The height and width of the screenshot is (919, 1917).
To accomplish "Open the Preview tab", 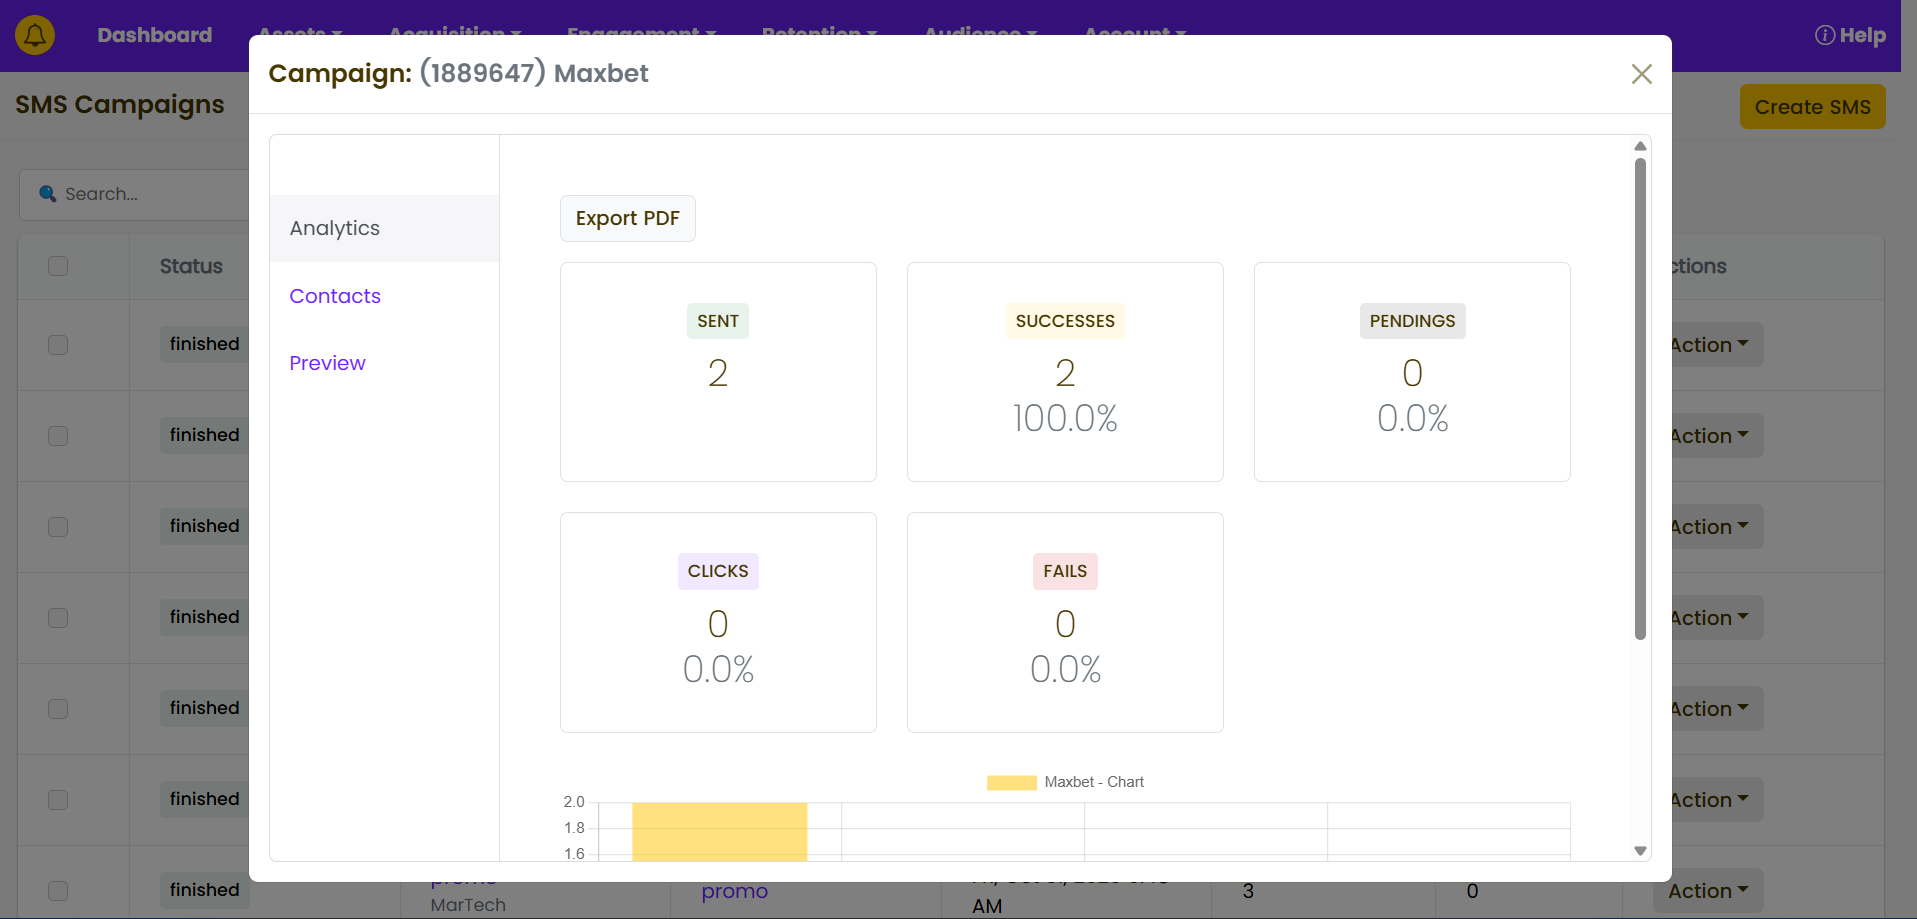I will coord(327,363).
